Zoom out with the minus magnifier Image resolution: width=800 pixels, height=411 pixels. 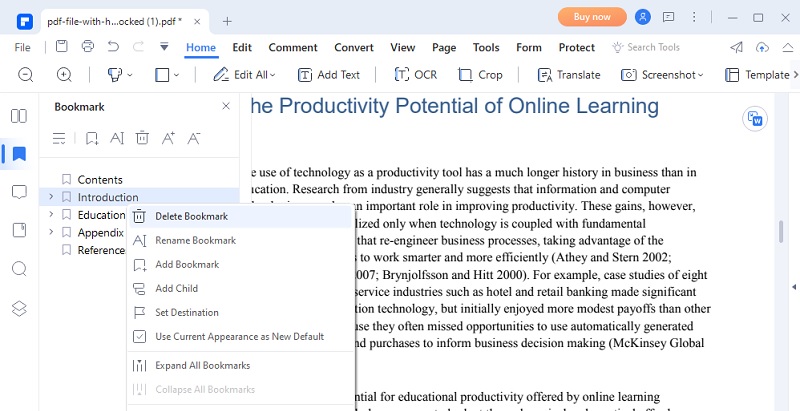(26, 74)
